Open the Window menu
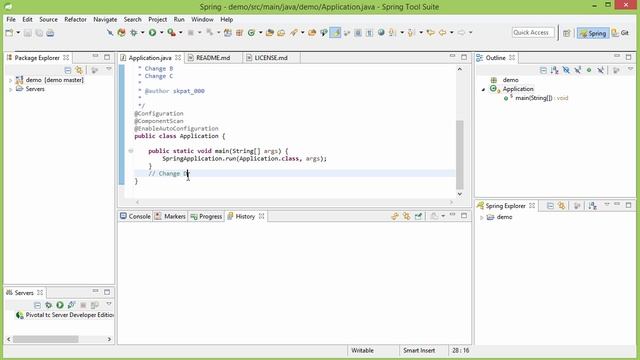The height and width of the screenshot is (360, 640). click(x=202, y=19)
